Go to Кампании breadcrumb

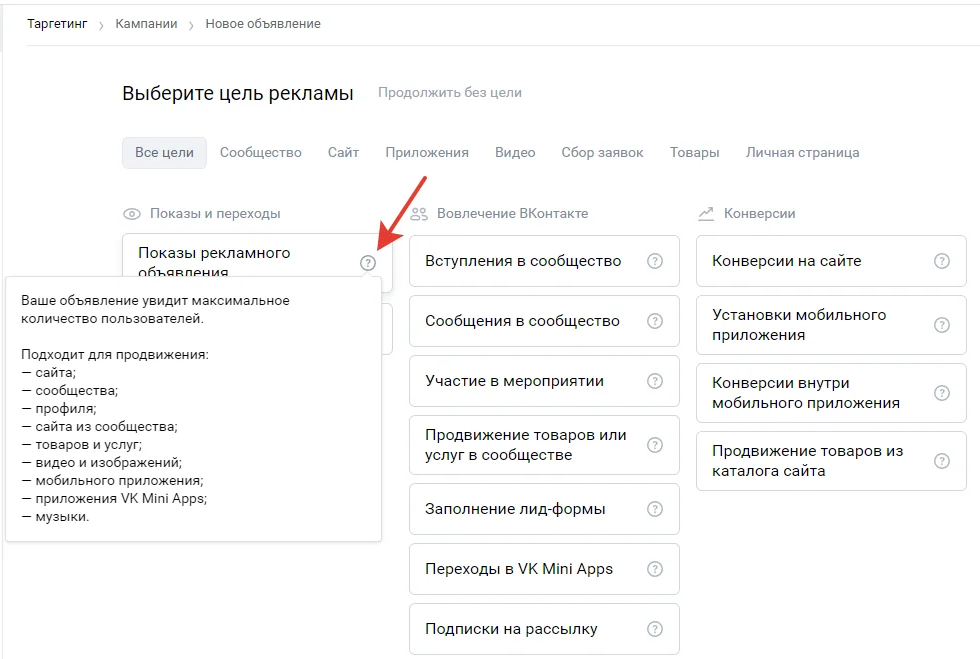146,24
